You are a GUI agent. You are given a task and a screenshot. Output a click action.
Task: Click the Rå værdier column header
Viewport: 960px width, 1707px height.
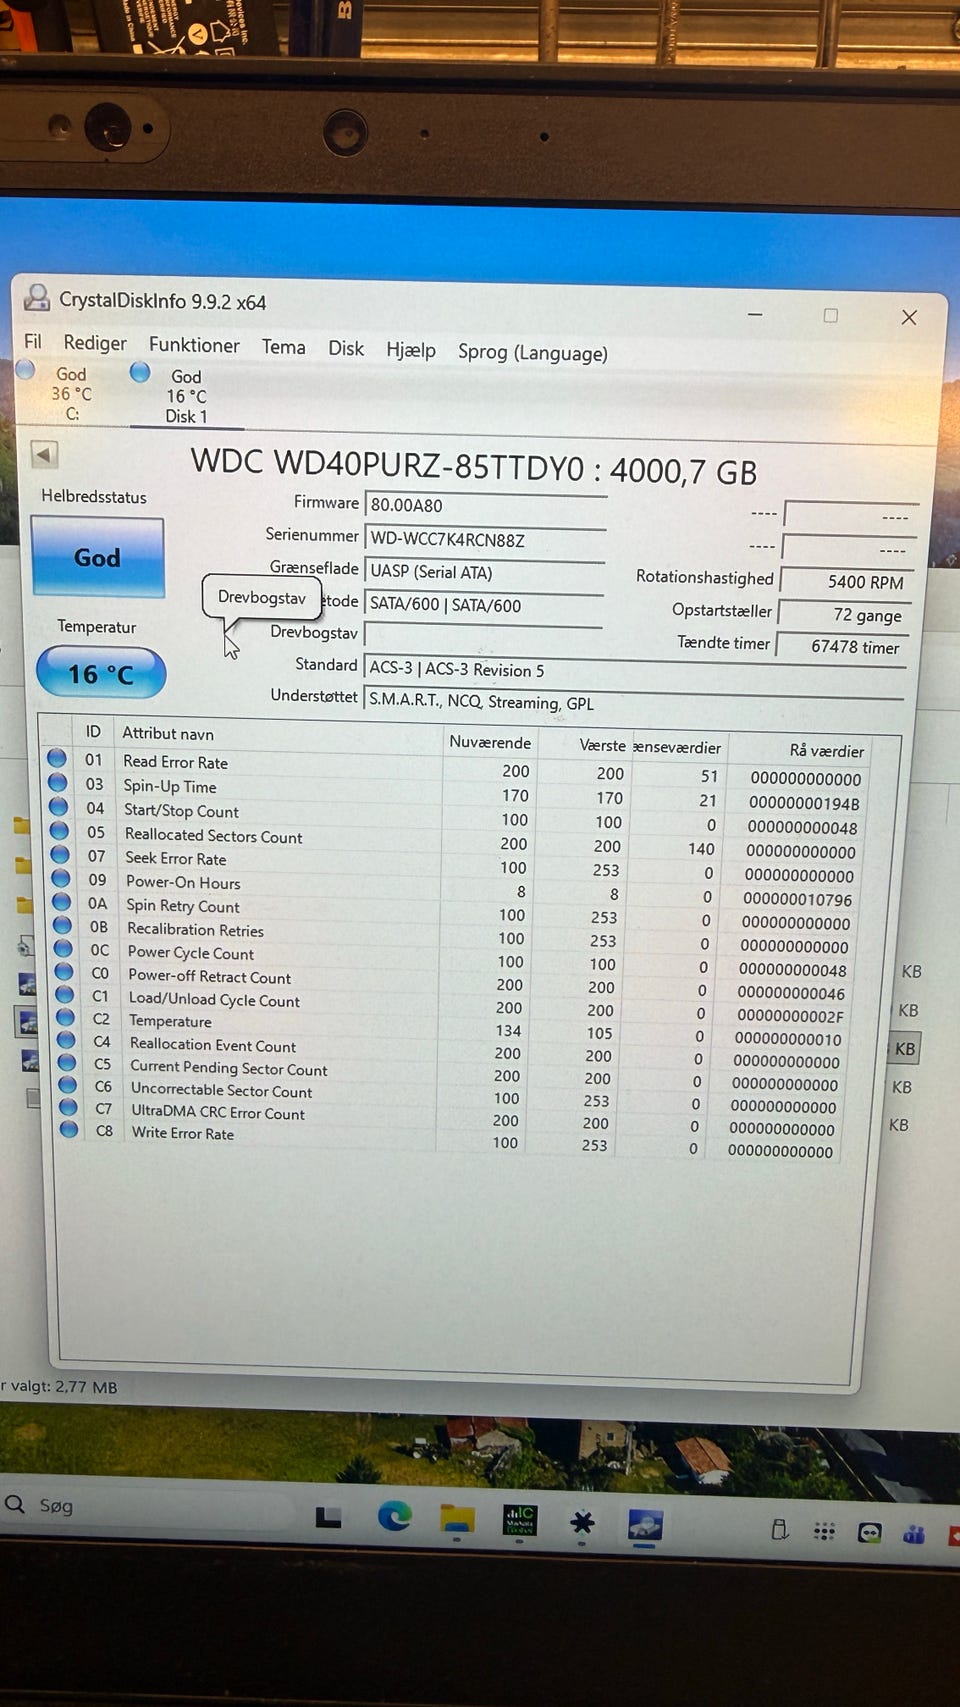827,750
